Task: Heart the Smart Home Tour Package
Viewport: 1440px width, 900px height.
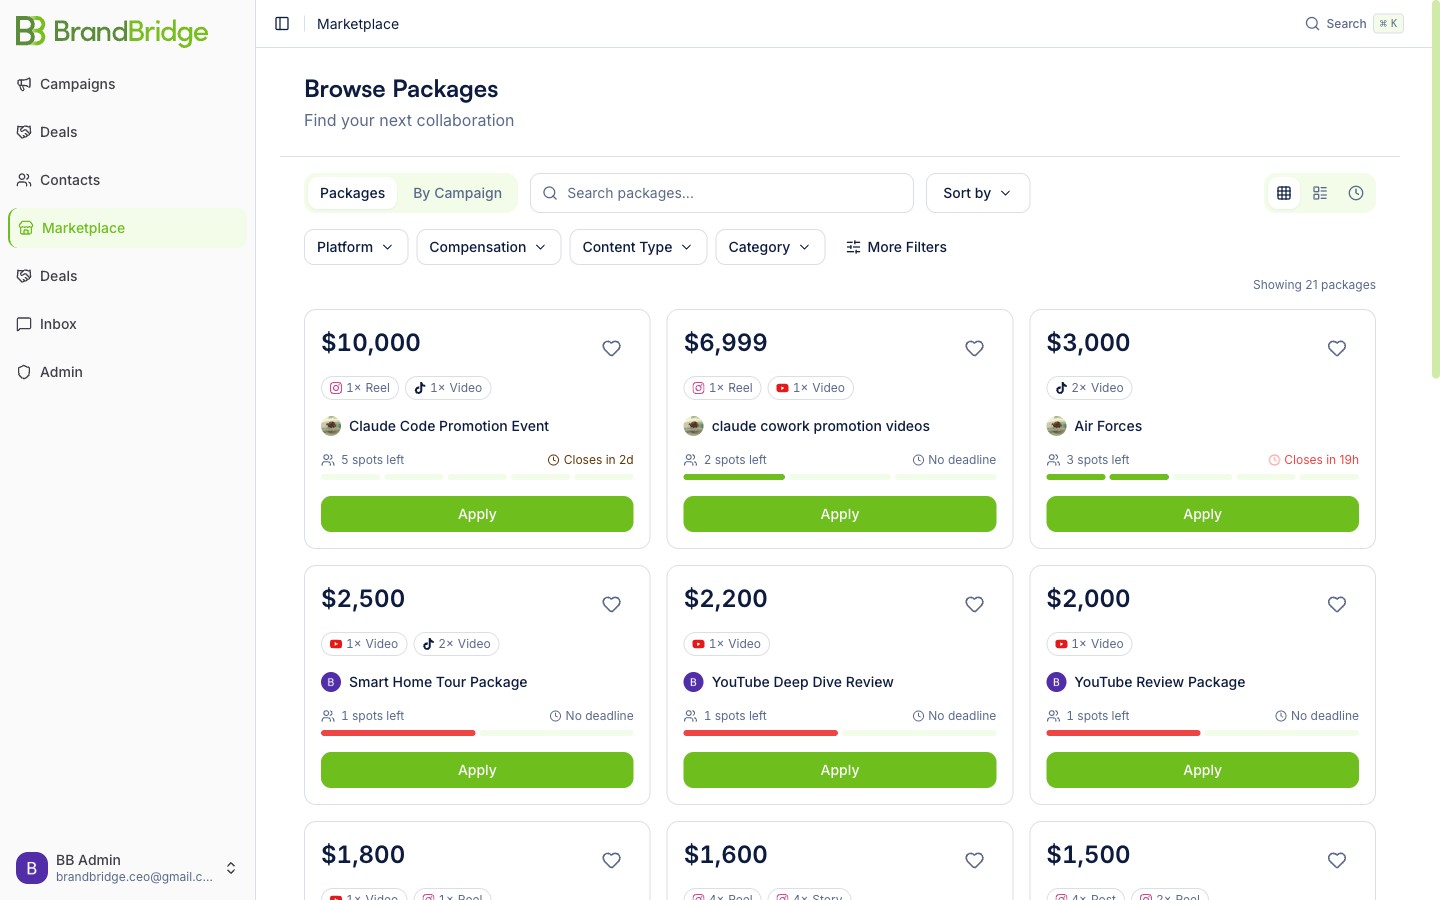Action: (x=611, y=604)
